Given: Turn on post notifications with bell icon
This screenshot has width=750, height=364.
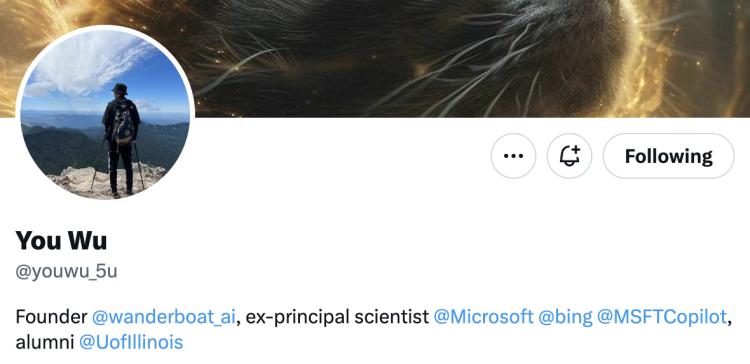Looking at the screenshot, I should [569, 156].
